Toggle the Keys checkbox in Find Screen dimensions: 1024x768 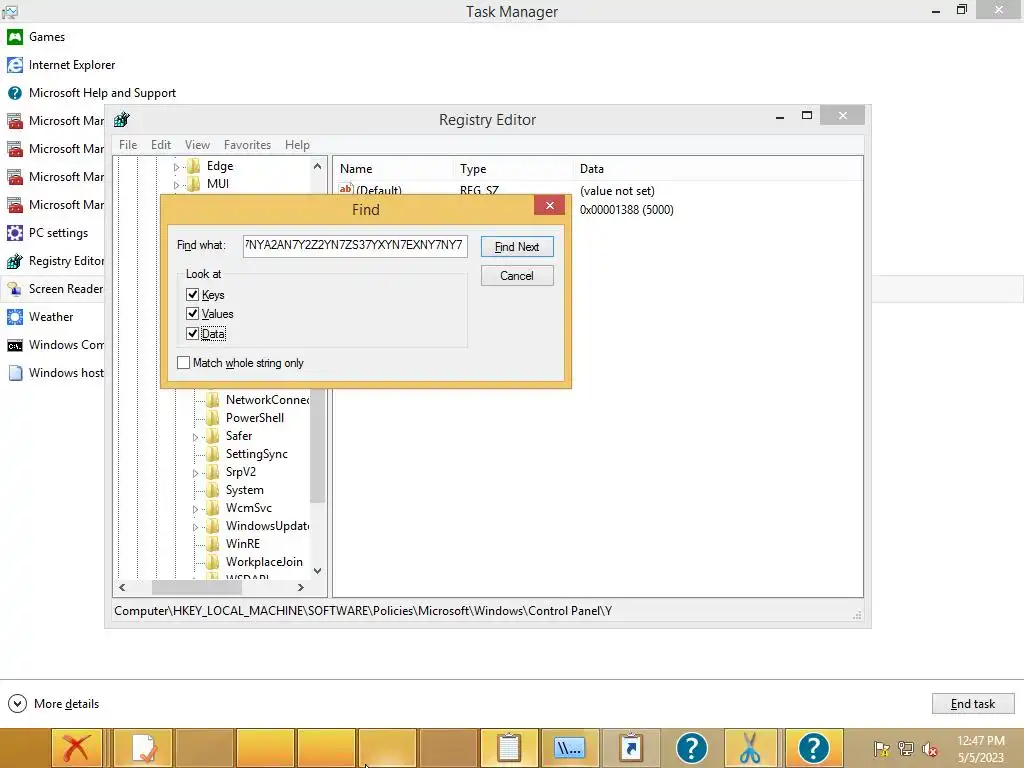click(192, 295)
